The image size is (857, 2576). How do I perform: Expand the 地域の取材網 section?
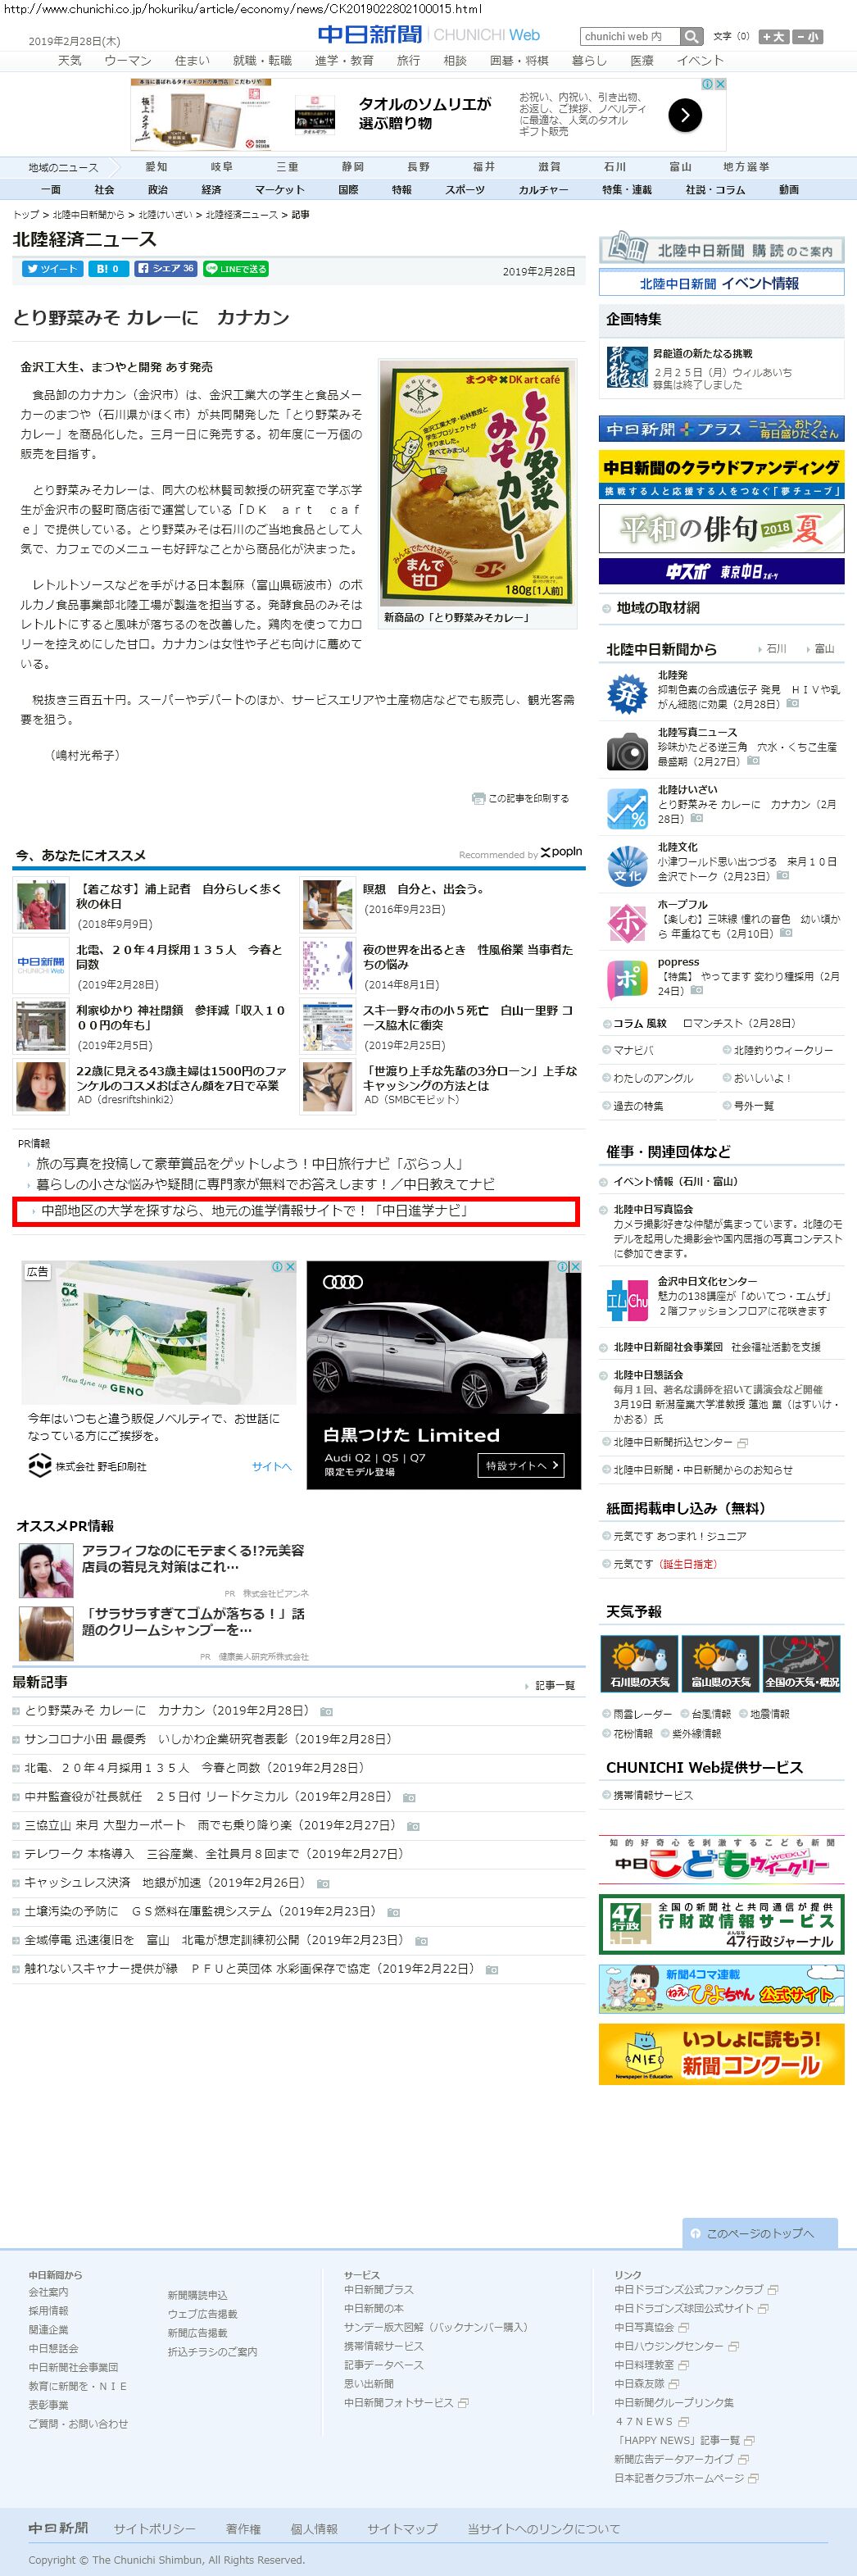pyautogui.click(x=657, y=608)
